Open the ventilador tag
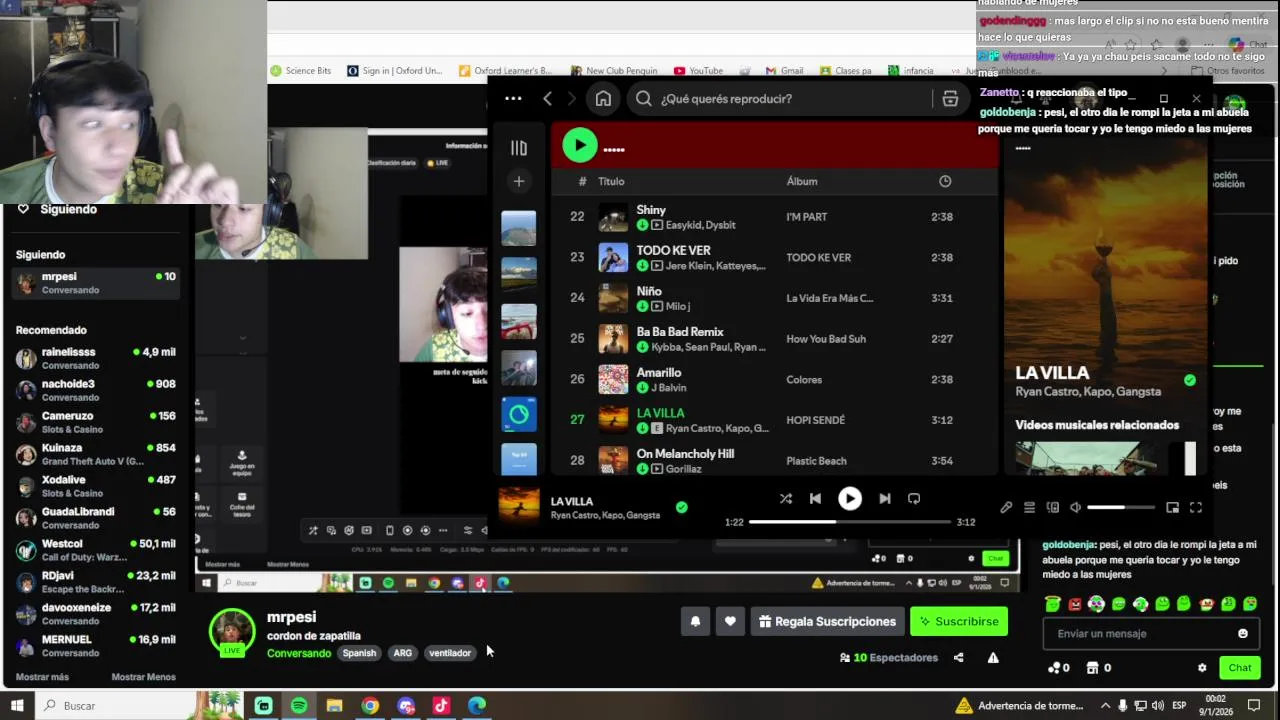The width and height of the screenshot is (1280, 720). pyautogui.click(x=450, y=653)
